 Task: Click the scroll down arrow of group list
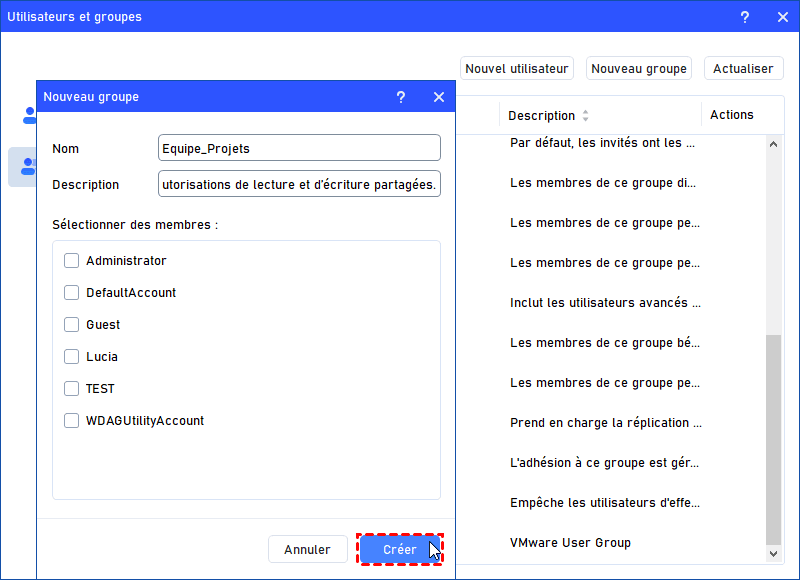pyautogui.click(x=774, y=553)
